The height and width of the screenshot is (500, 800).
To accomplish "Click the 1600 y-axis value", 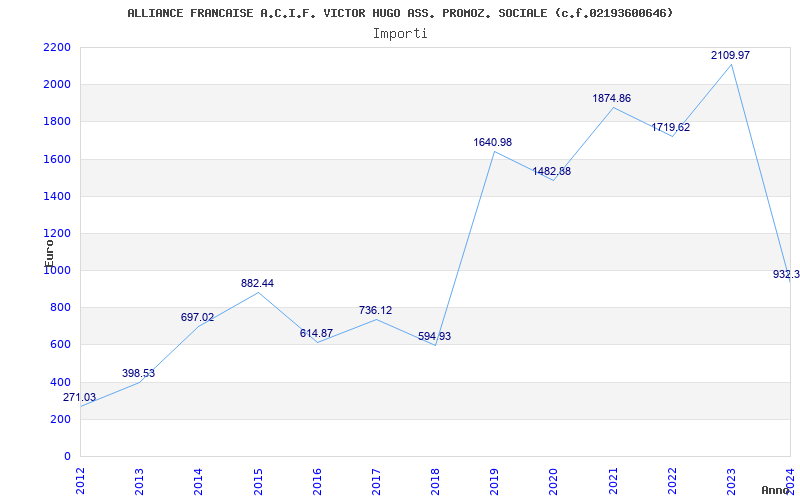I will tap(57, 159).
